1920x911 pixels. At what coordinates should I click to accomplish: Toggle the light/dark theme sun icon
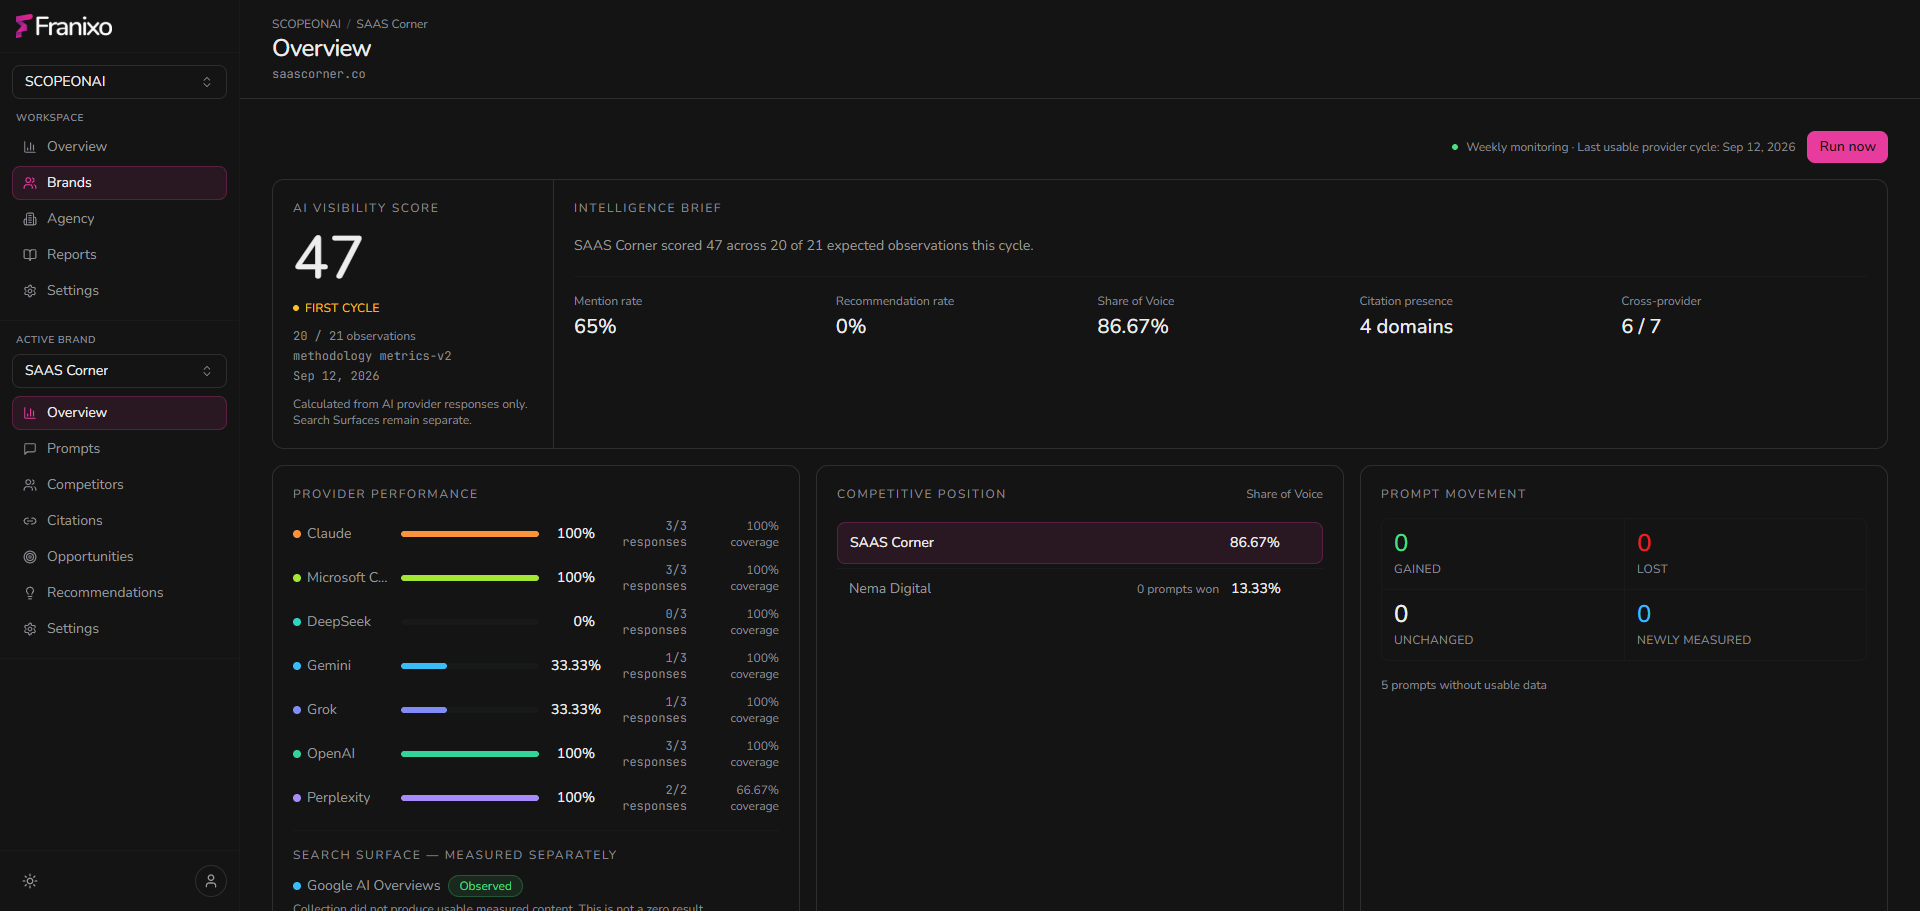30,881
